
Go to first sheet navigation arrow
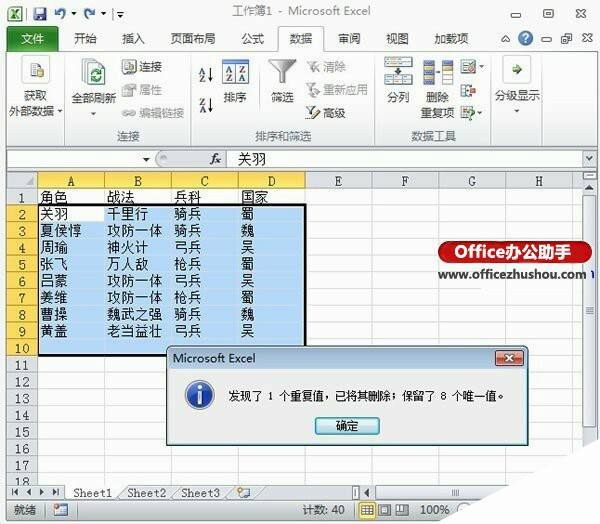coord(15,492)
